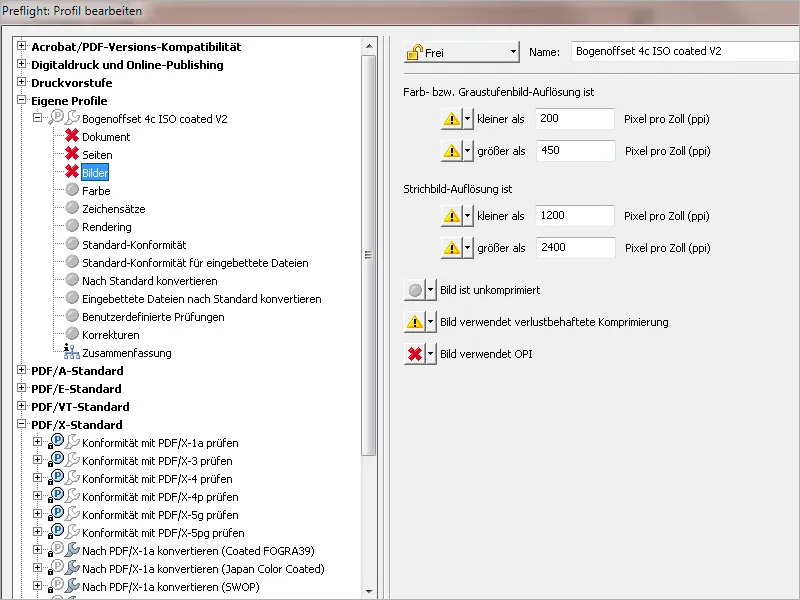Click the wrench icon beside Bogenoffset 4c ISO coated V2
Screen dimensions: 800x600
(x=70, y=117)
